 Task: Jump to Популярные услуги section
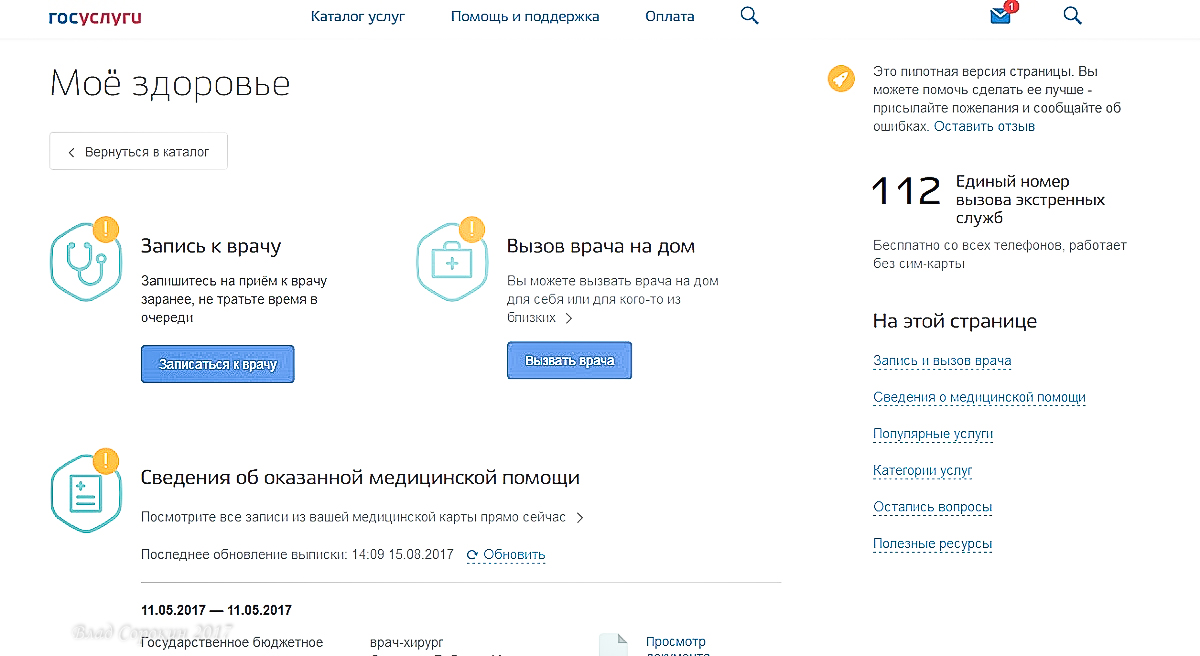(932, 434)
